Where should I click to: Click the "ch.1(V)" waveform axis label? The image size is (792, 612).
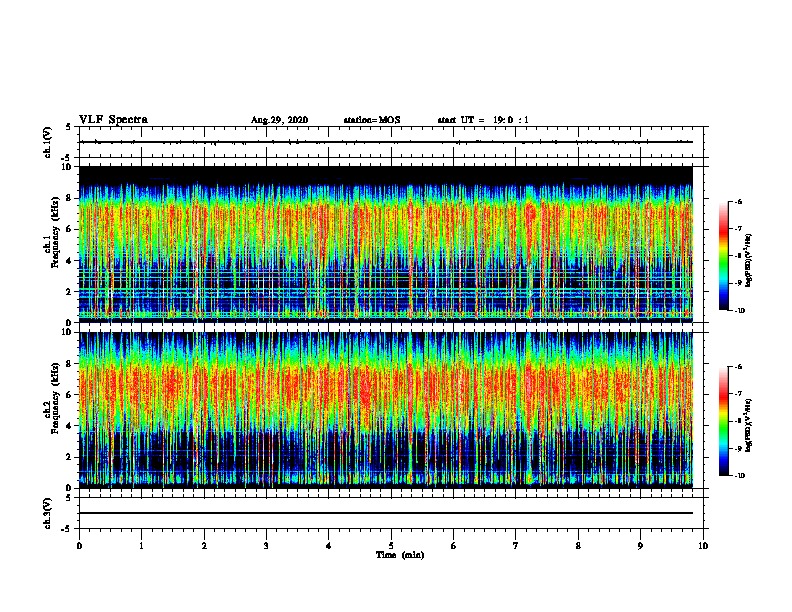coord(48,142)
